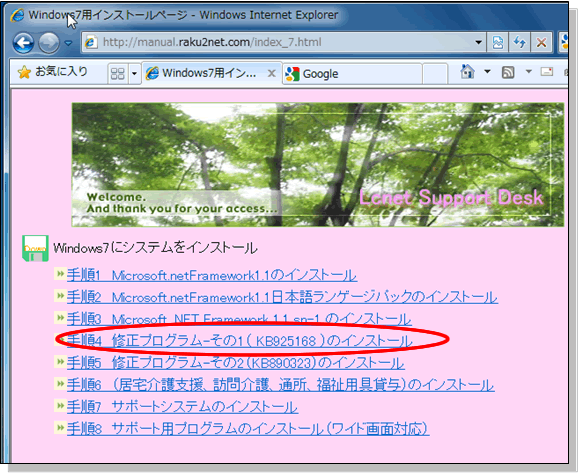This screenshot has height=473, width=579.
Task: Expand the Home button dropdown arrow
Action: [487, 71]
